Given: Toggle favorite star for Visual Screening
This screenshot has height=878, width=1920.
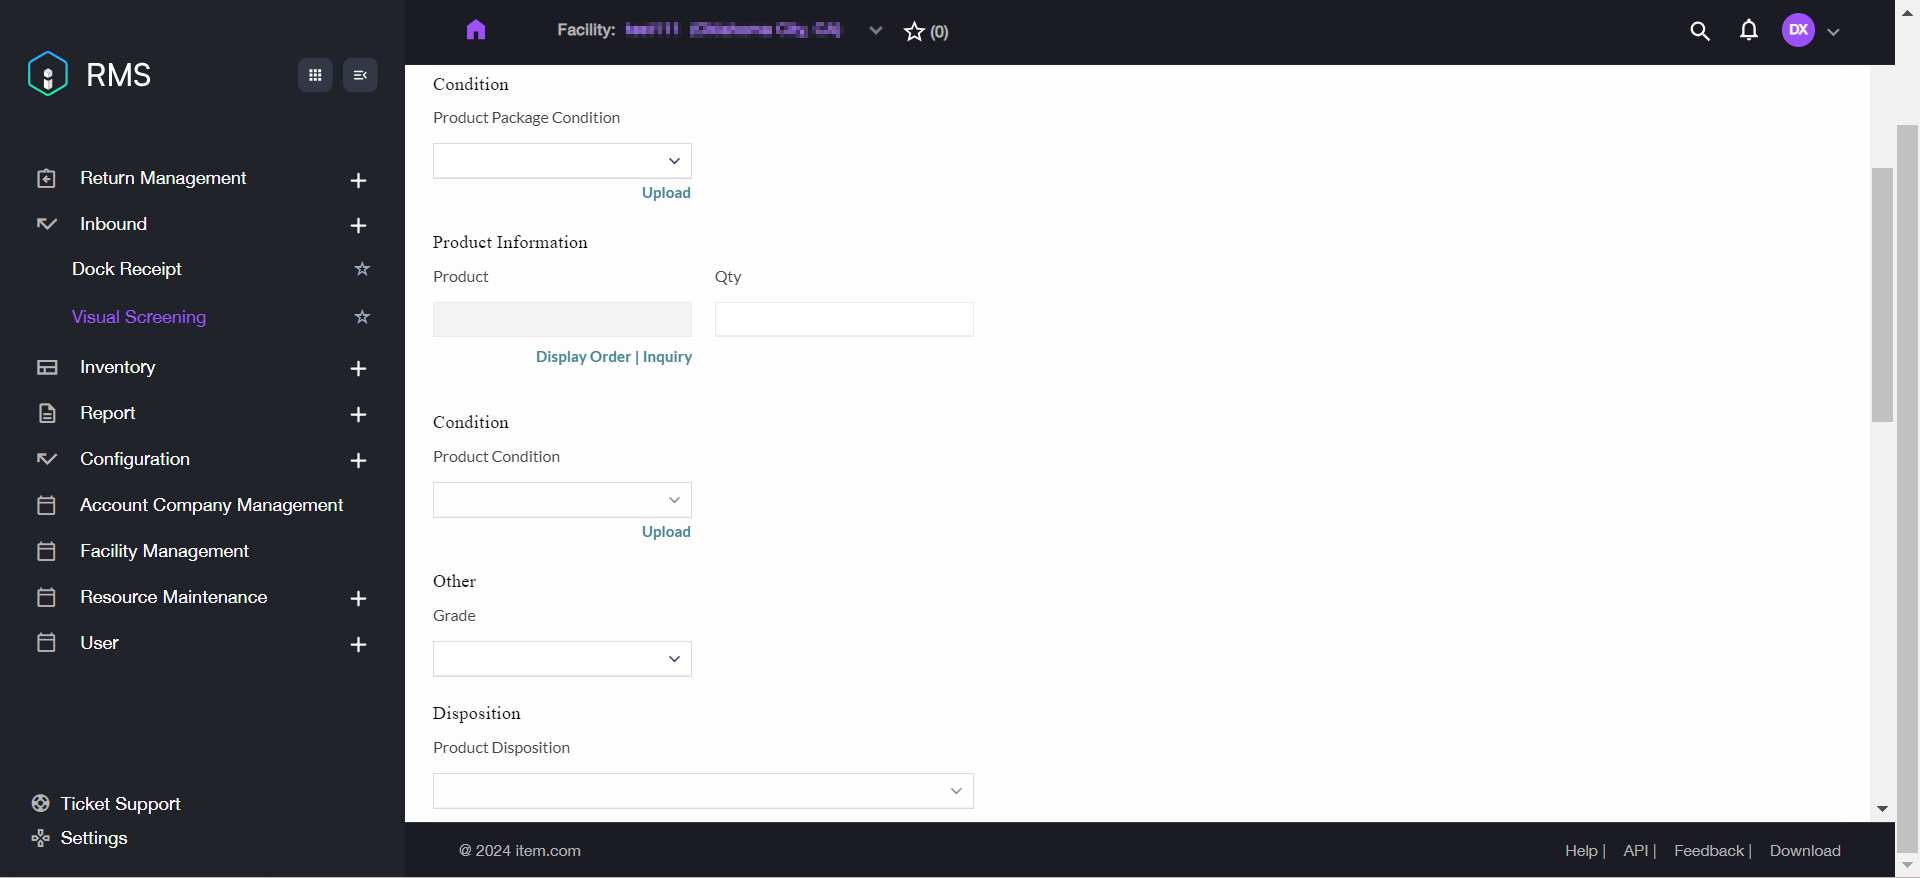Looking at the screenshot, I should [362, 317].
